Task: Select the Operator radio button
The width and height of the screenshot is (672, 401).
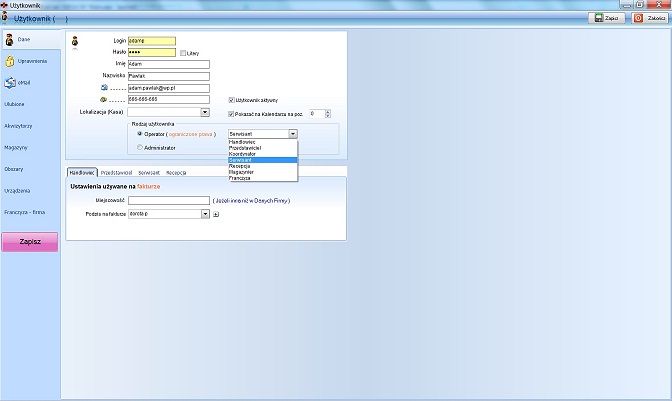Action: point(140,134)
